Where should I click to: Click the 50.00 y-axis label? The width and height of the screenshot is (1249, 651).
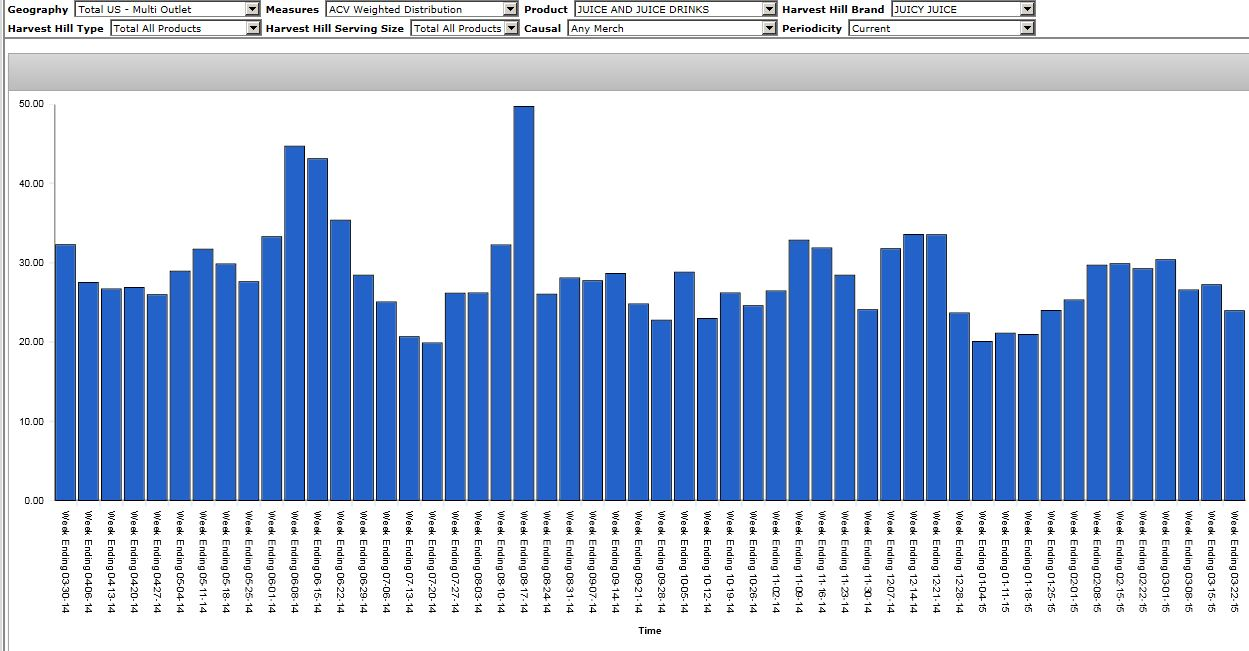[x=31, y=104]
